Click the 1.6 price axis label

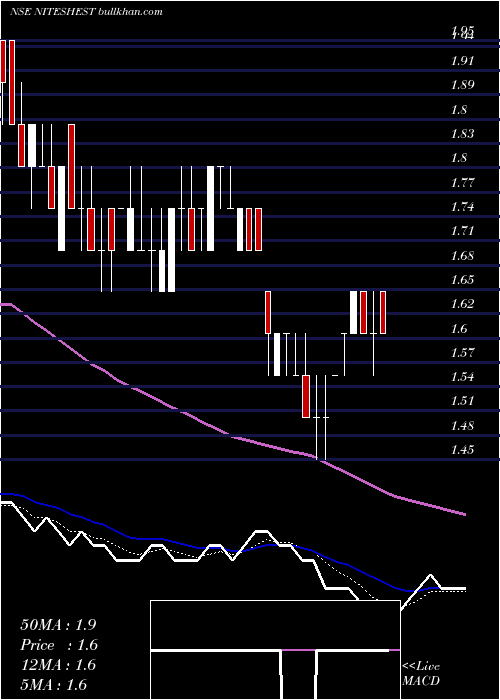point(459,329)
